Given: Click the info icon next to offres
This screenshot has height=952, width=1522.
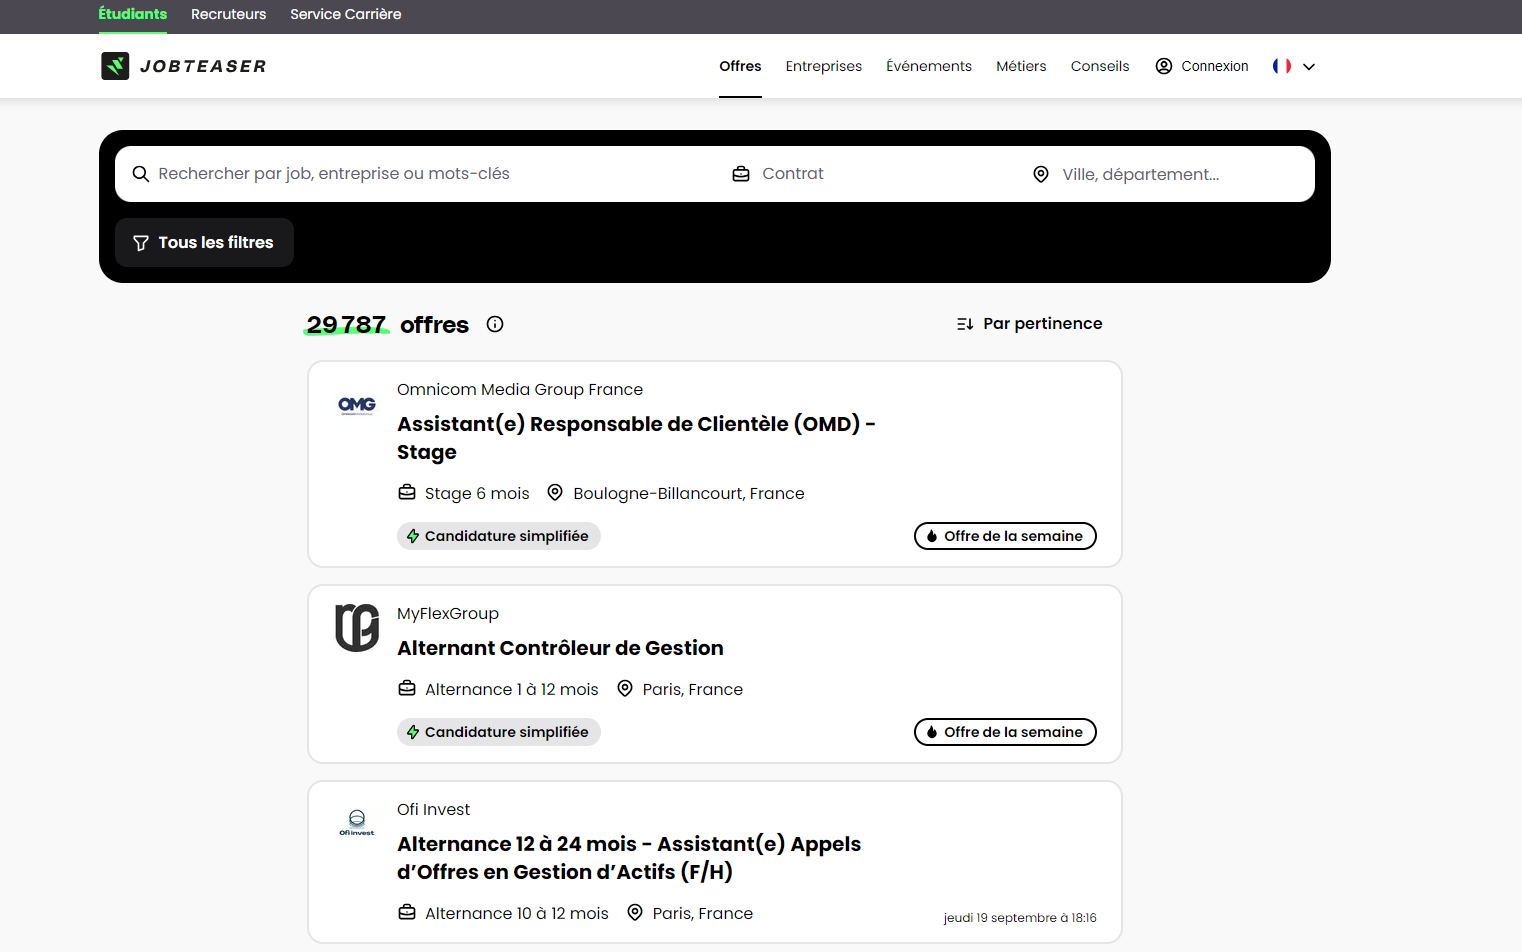Looking at the screenshot, I should (495, 324).
